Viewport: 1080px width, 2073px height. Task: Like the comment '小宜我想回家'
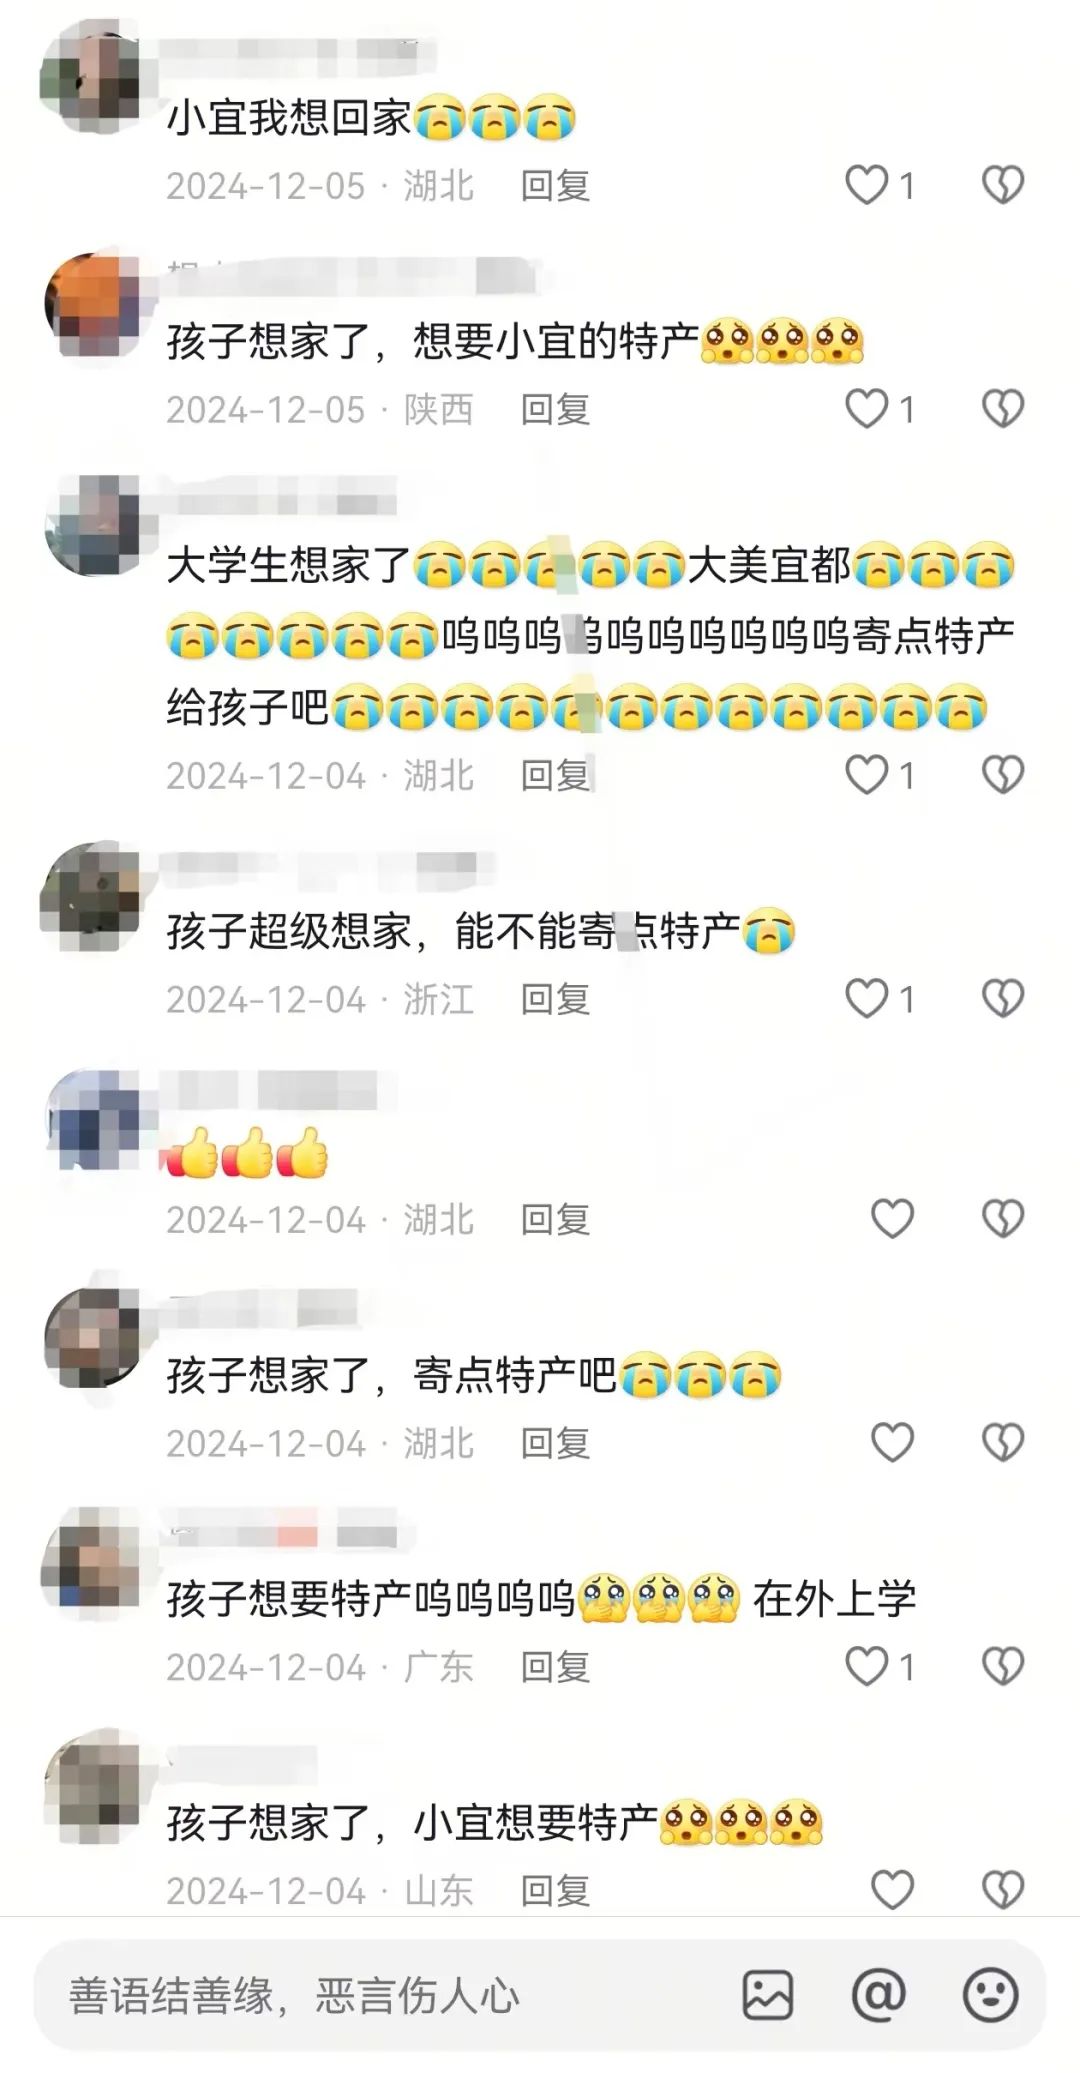click(867, 185)
